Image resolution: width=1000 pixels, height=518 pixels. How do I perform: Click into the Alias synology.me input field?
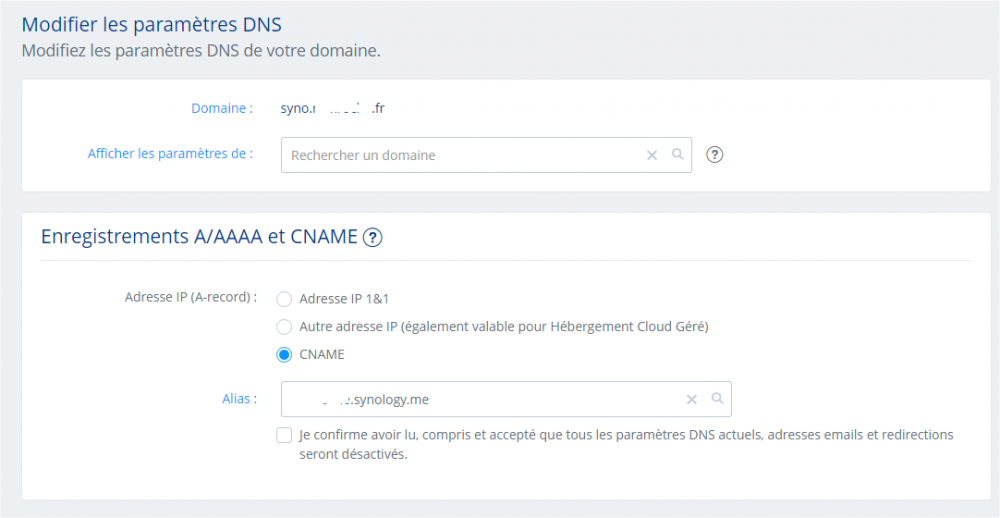[480, 399]
